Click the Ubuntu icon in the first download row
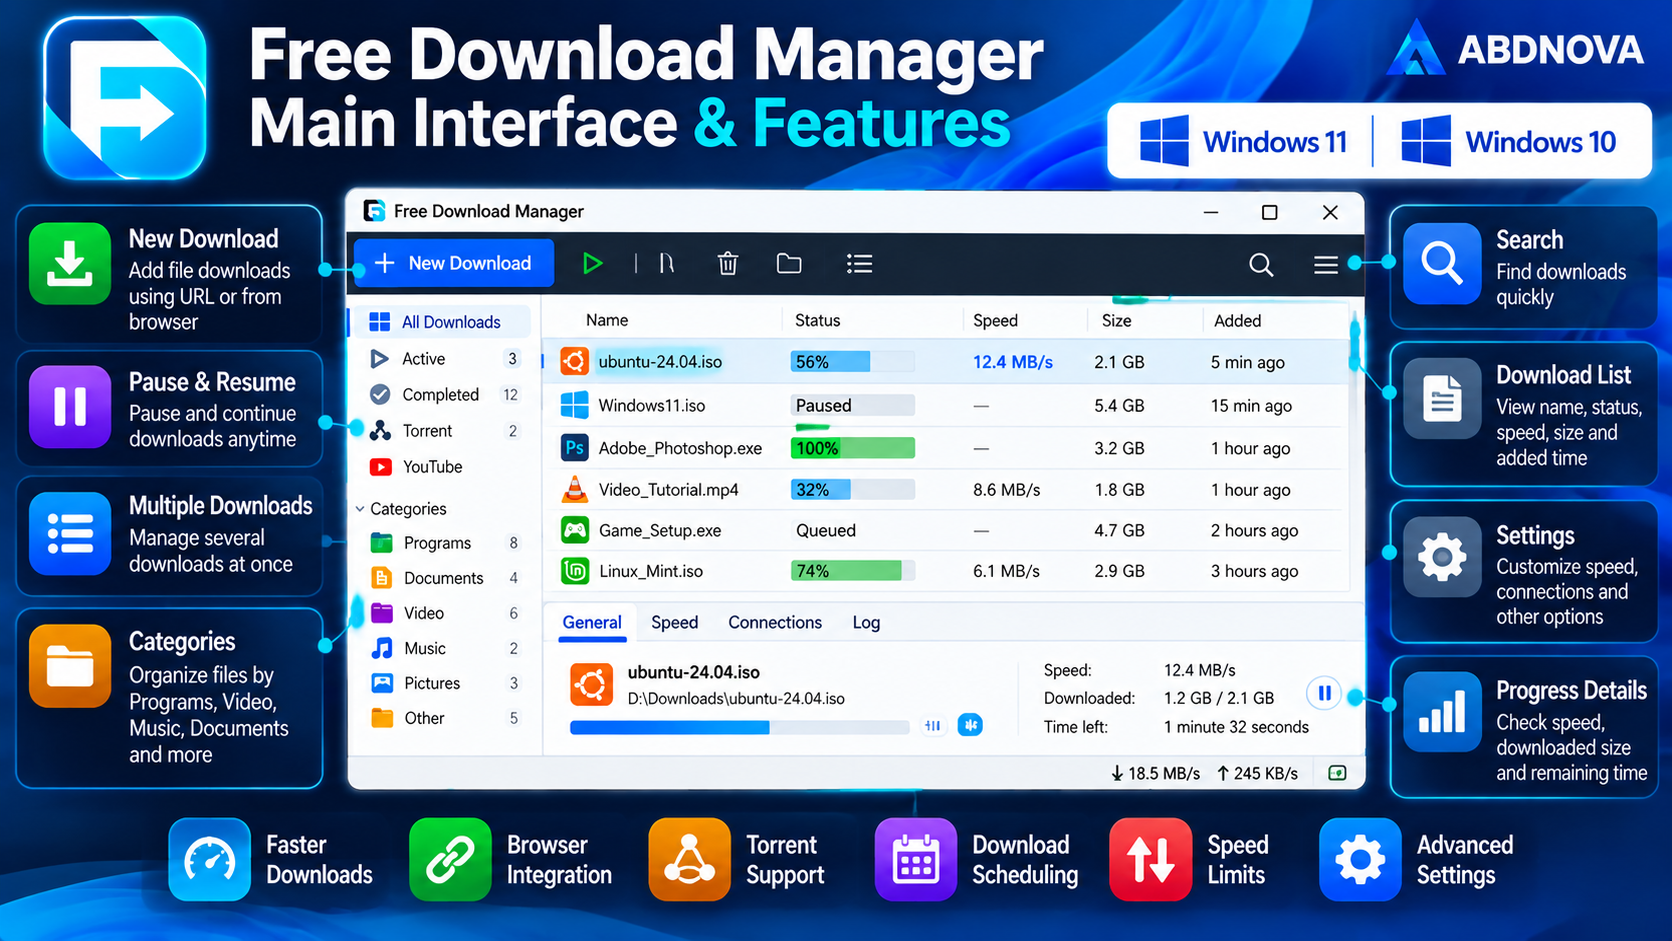Image resolution: width=1672 pixels, height=941 pixels. click(574, 361)
